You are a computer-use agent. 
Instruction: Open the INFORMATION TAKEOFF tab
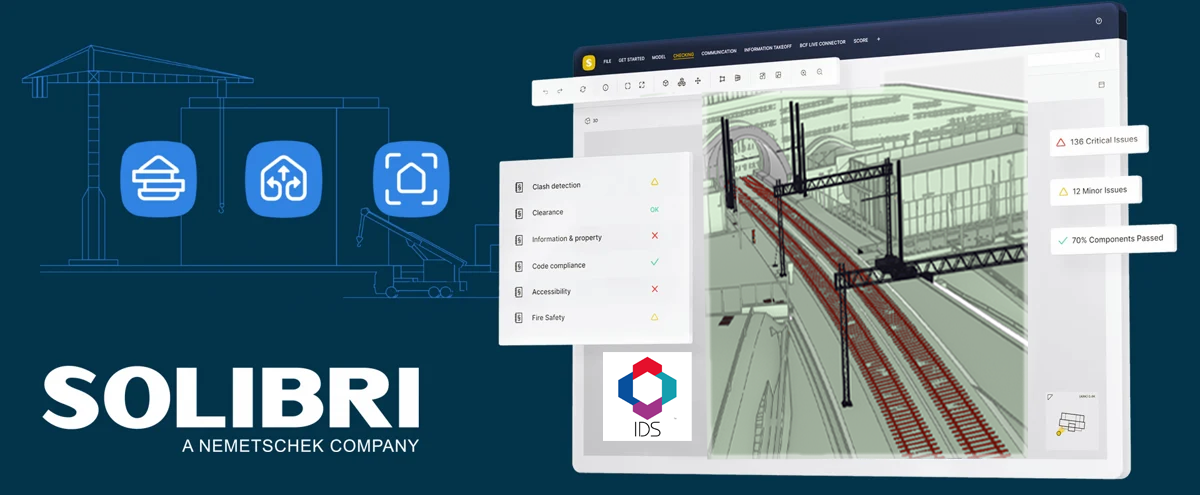pos(768,48)
